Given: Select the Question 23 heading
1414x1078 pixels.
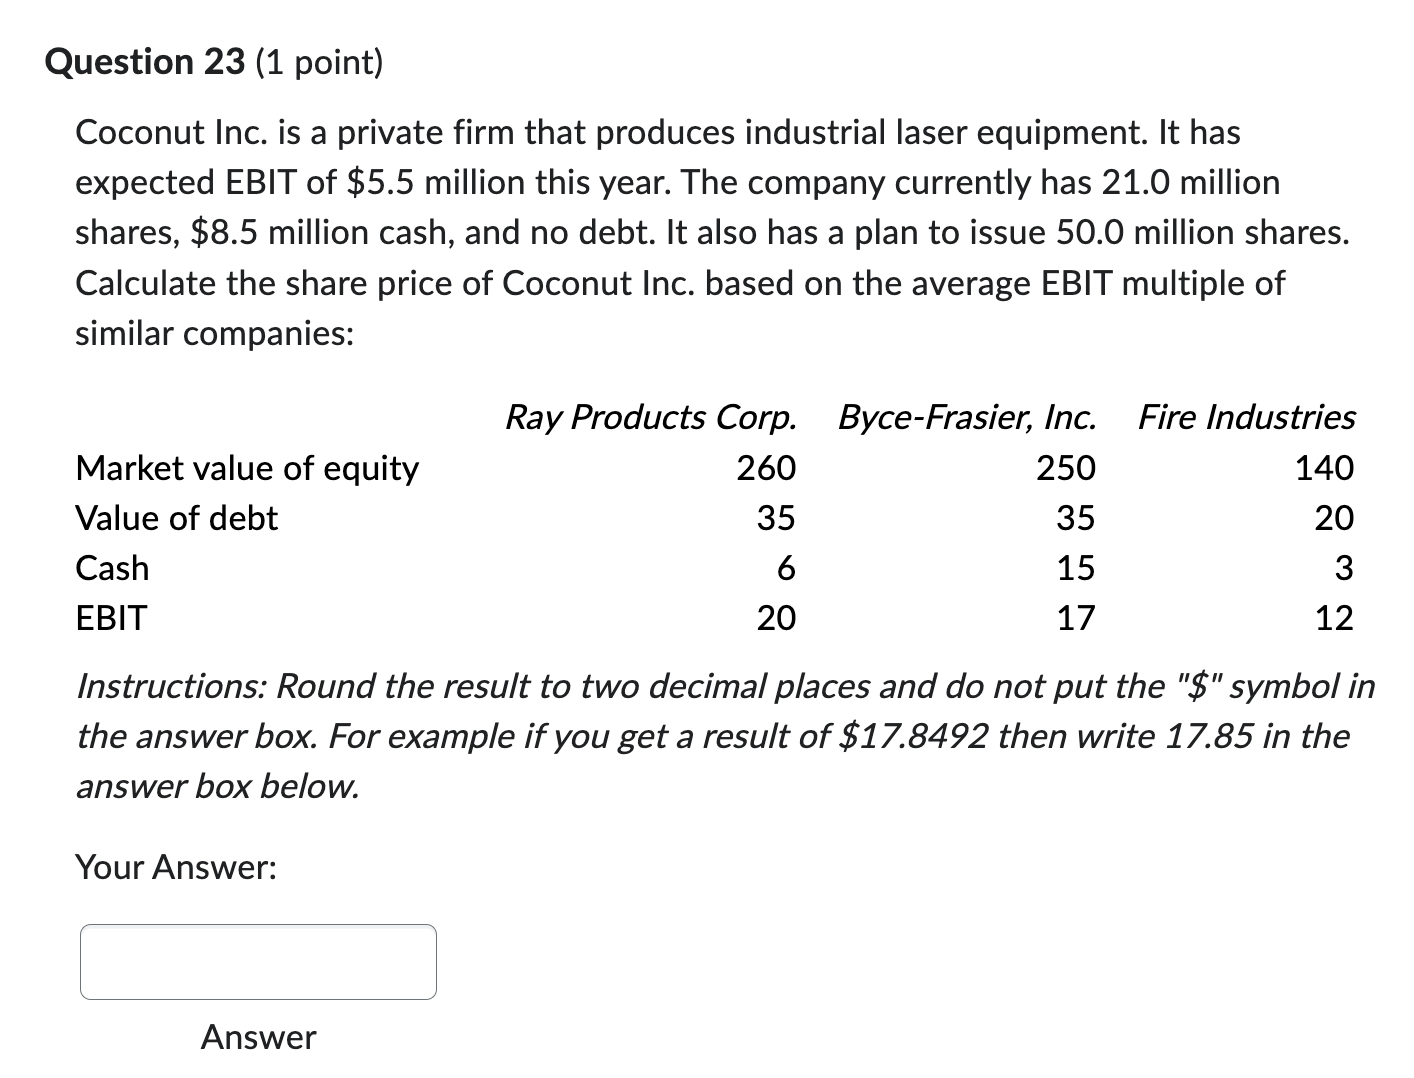Looking at the screenshot, I should tap(145, 62).
